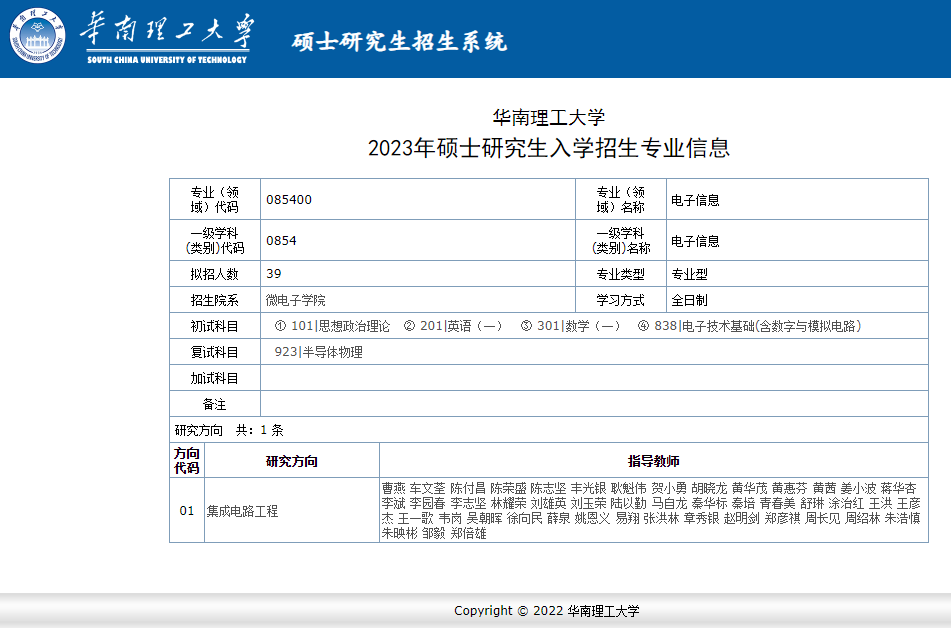
Task: Select research direction 集成电路工程
Action: 243,511
